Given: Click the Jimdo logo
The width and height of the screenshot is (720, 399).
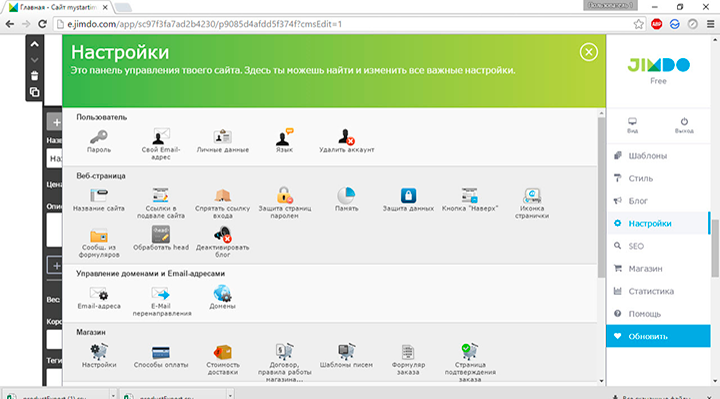Looking at the screenshot, I should (658, 65).
